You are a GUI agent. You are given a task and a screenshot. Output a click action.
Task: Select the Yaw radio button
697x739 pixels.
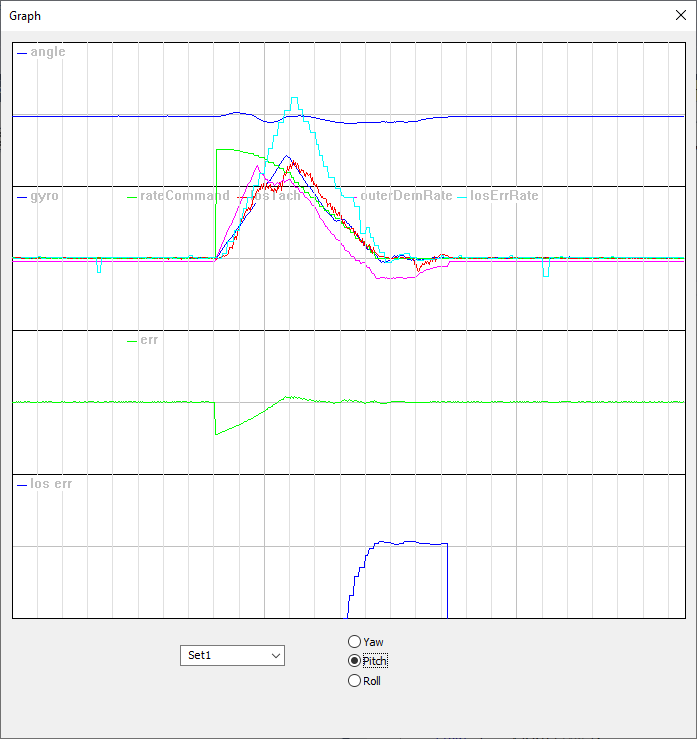tap(354, 641)
